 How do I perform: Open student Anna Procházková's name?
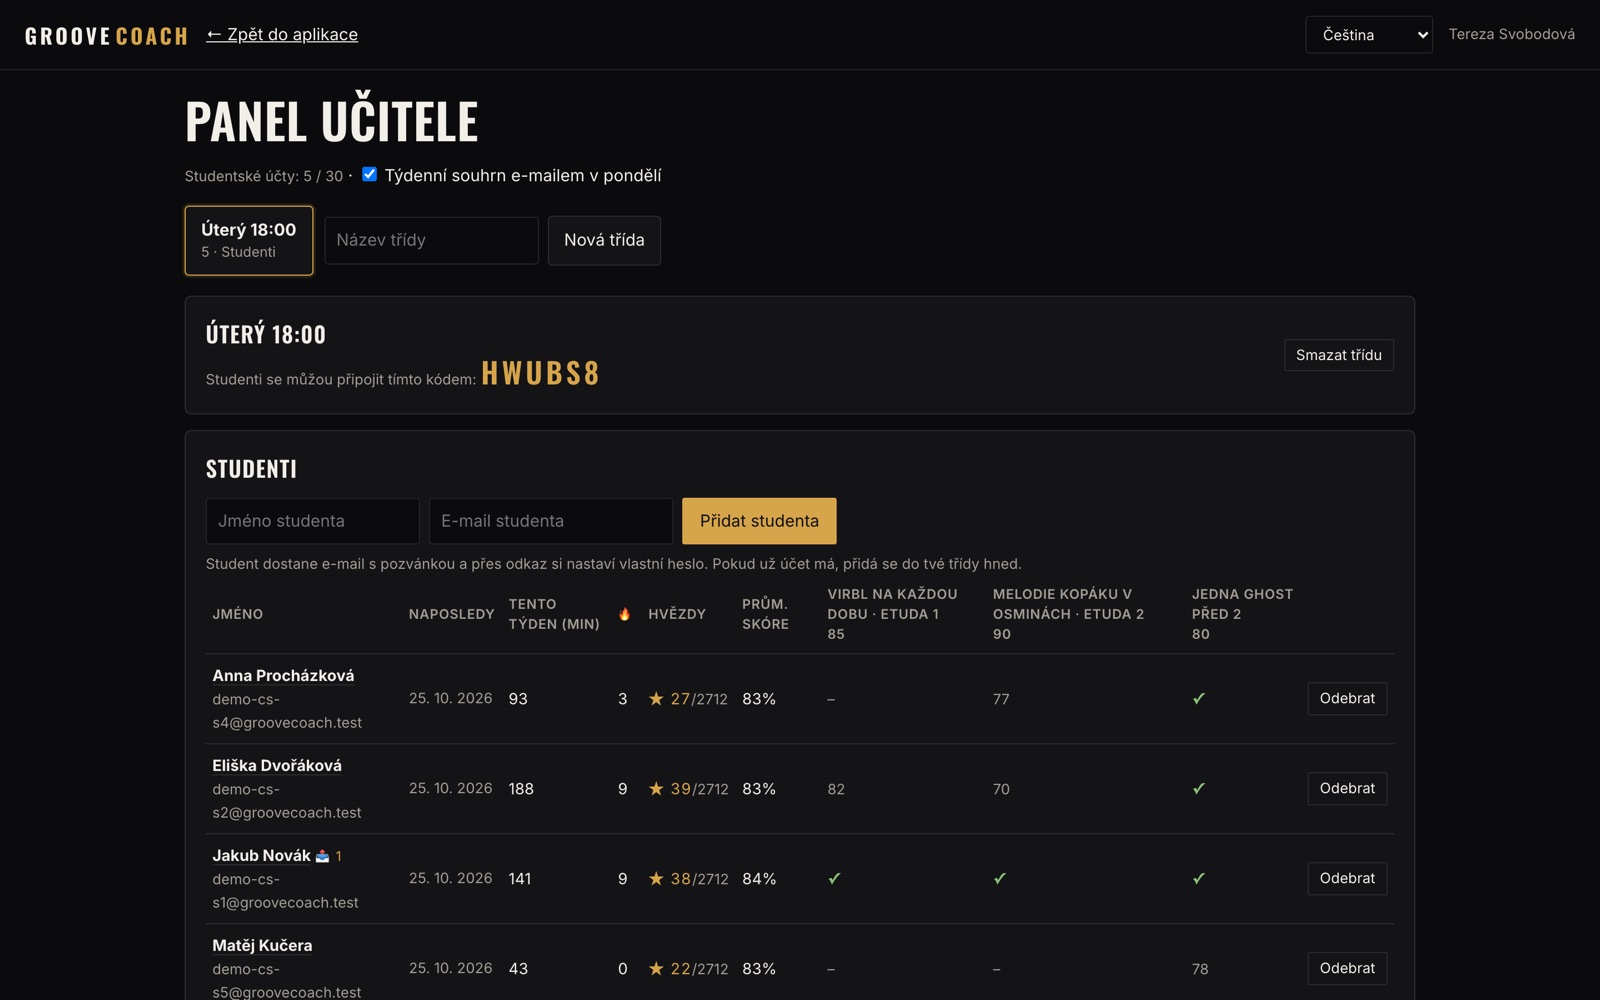[283, 676]
